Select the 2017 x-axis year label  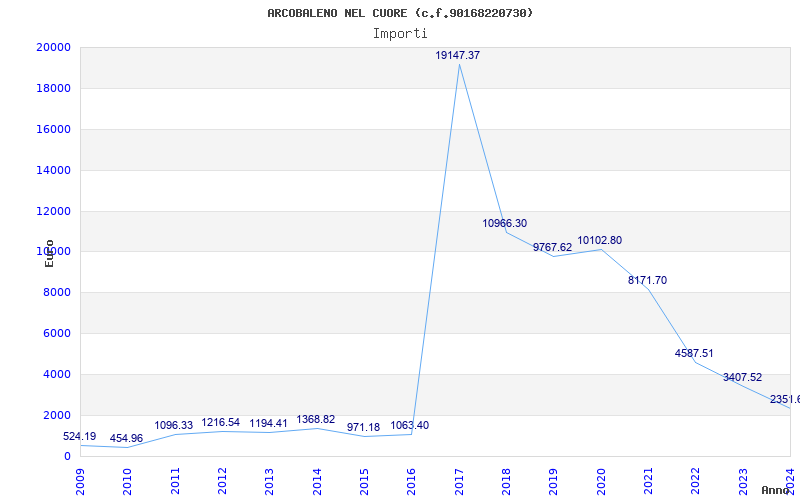pyautogui.click(x=459, y=482)
